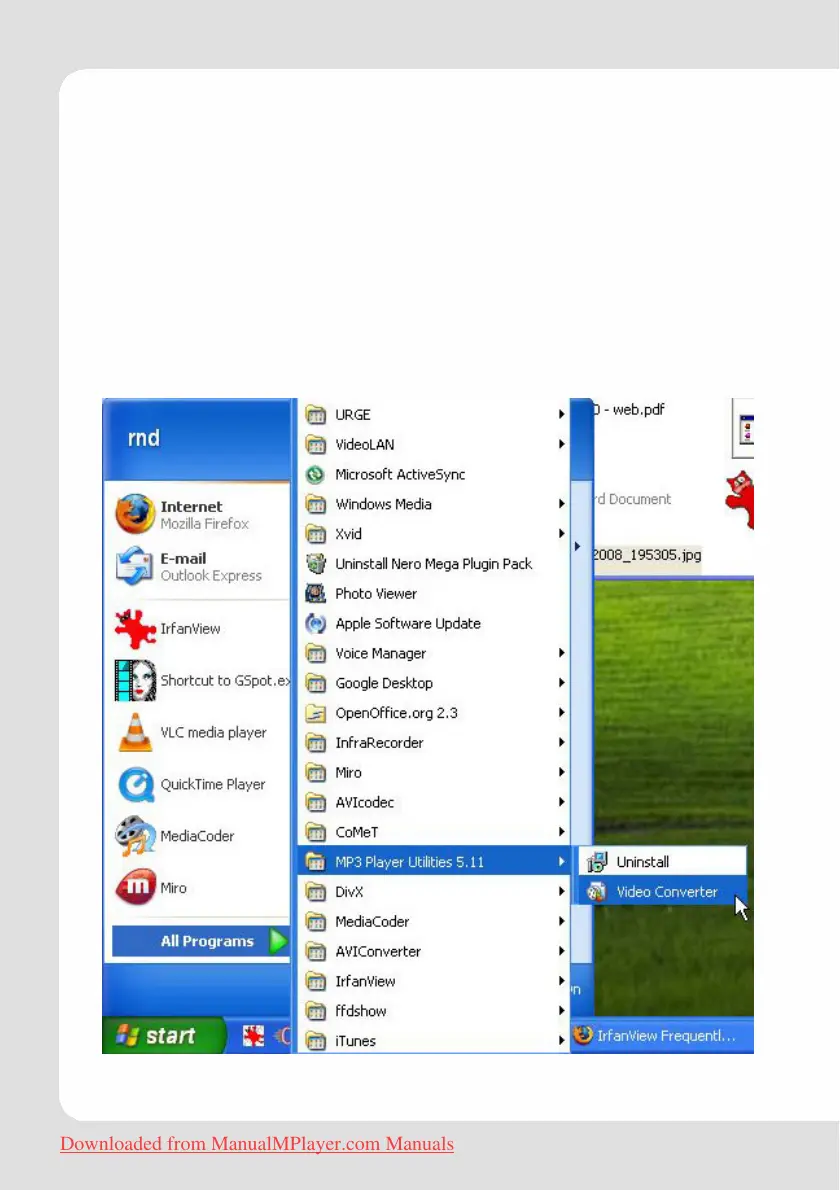Select Video Converter menu entry
The height and width of the screenshot is (1190, 840).
tap(662, 892)
